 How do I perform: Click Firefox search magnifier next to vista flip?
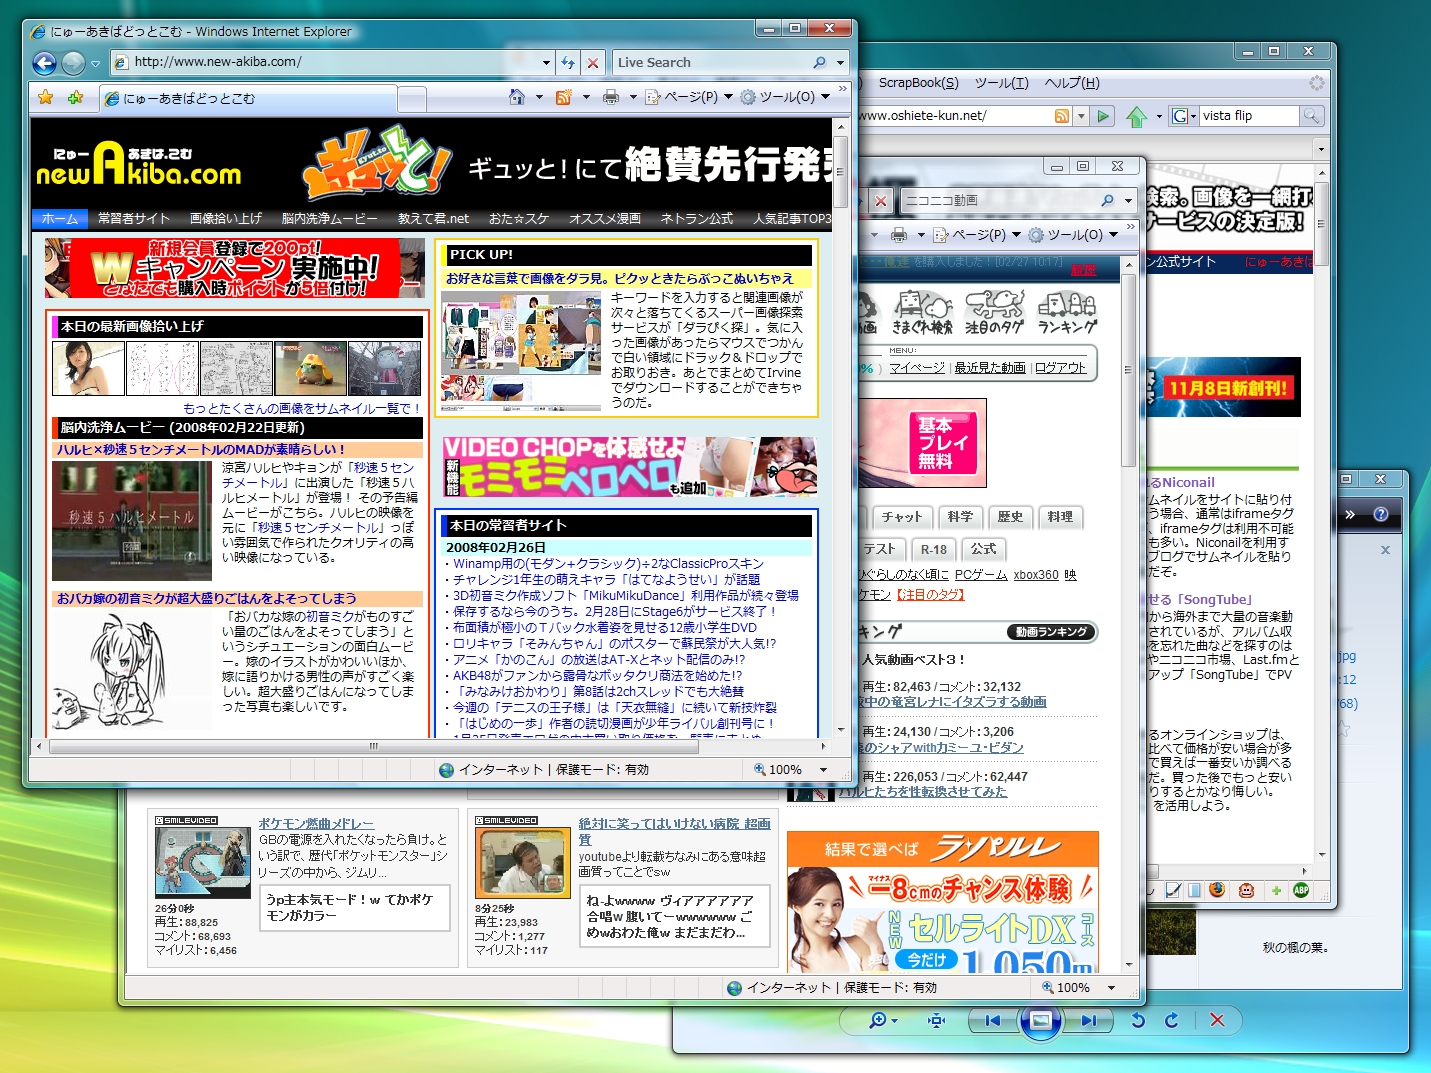pyautogui.click(x=1311, y=116)
